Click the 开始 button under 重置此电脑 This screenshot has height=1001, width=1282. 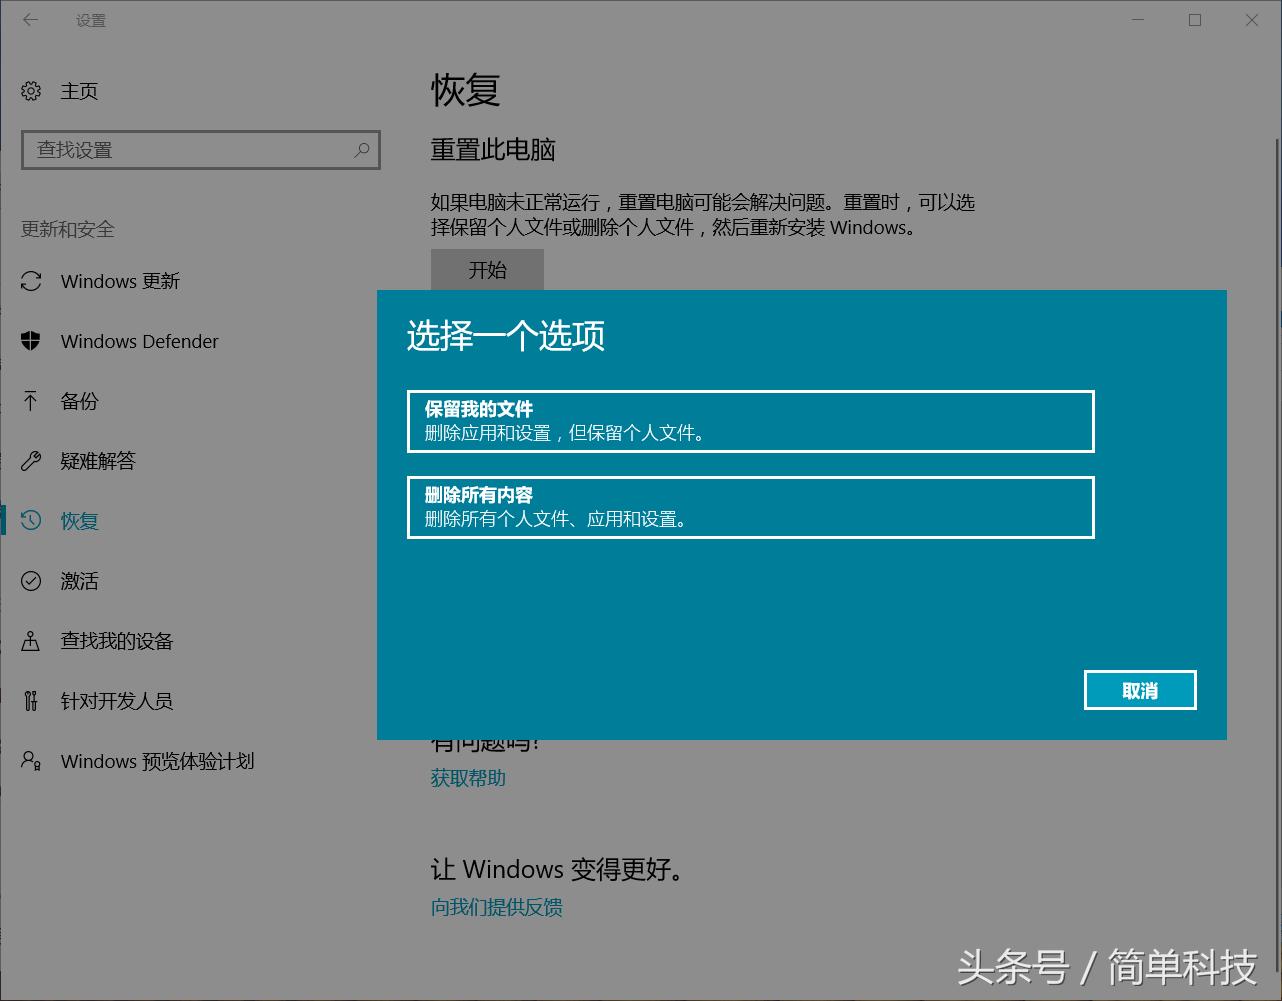point(487,270)
